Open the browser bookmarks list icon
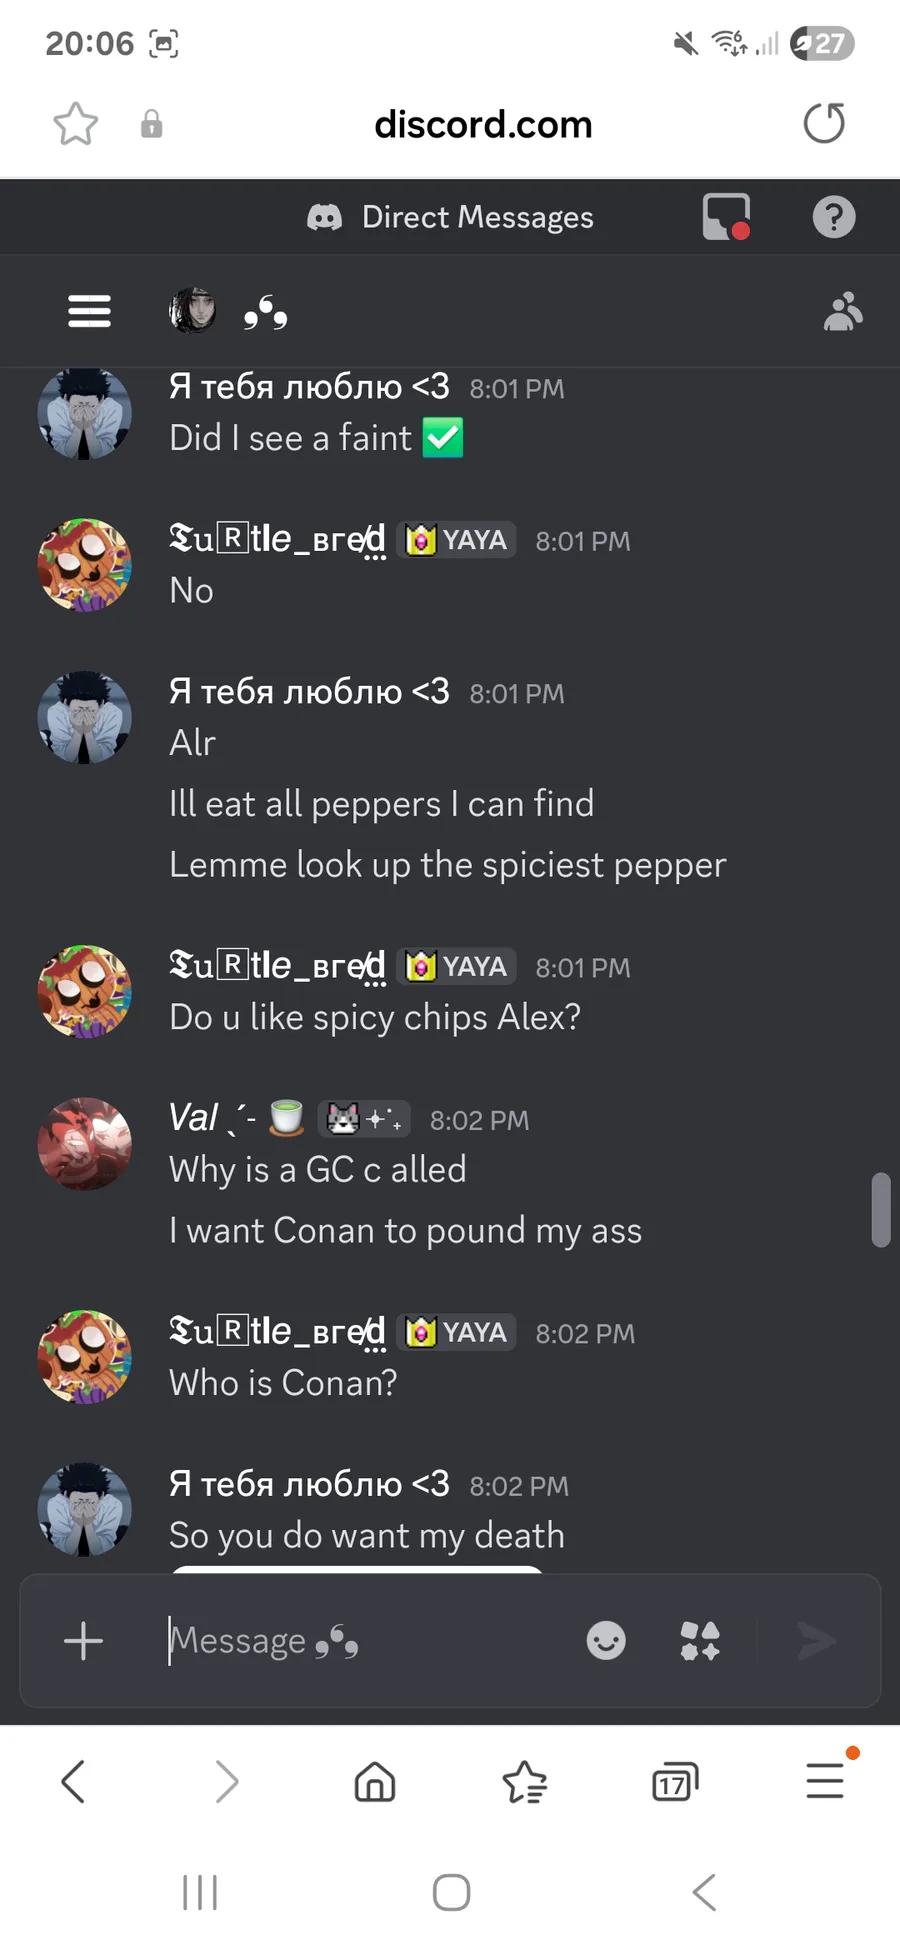The height and width of the screenshot is (1950, 900). coord(525,1782)
